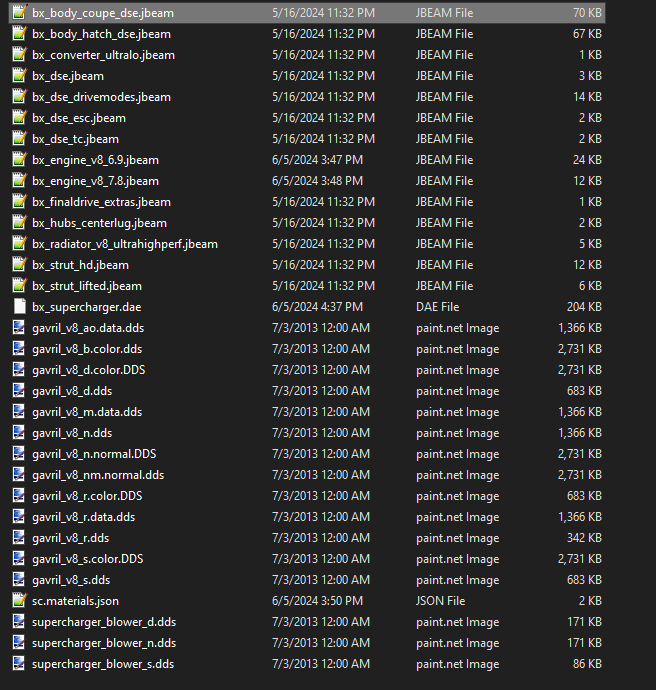This screenshot has height=690, width=656.
Task: Click the icon of bx_hubs_centerlug.jbeam
Action: pyautogui.click(x=19, y=223)
